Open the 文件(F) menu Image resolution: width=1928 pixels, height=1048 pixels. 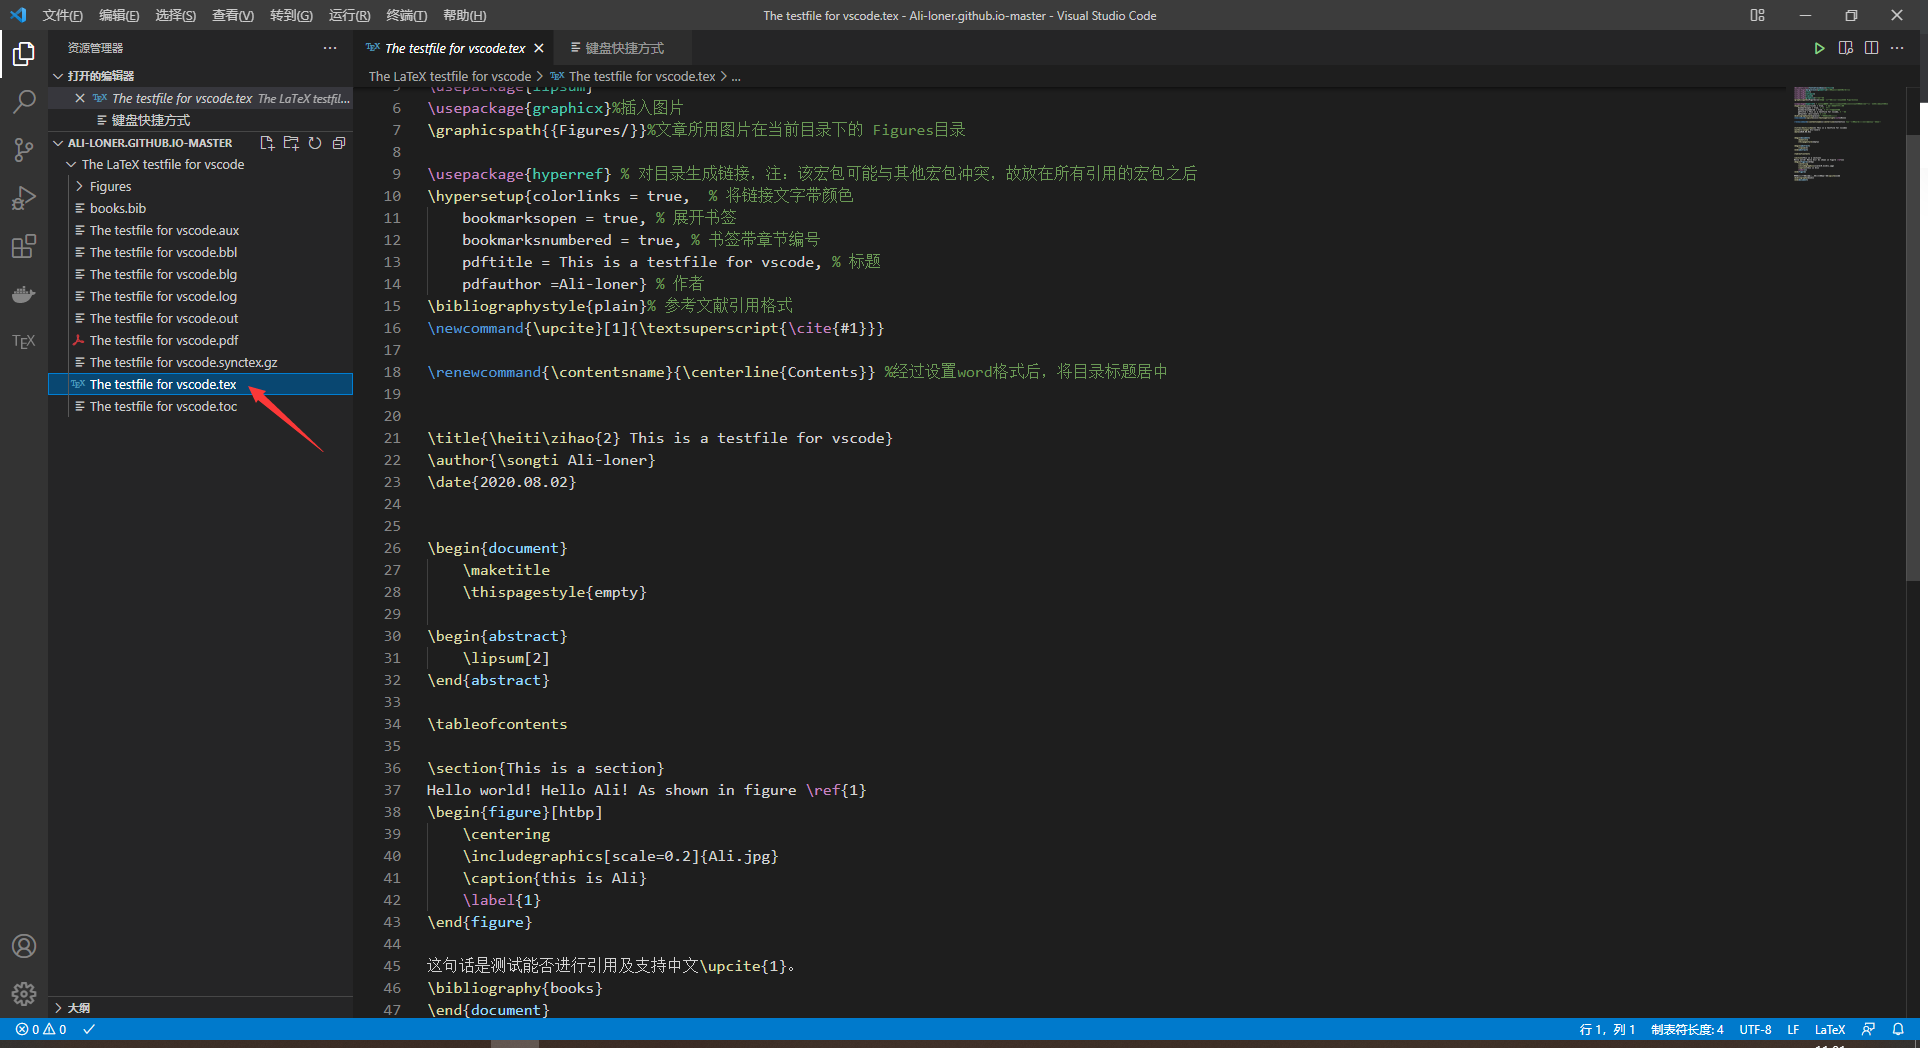[62, 15]
